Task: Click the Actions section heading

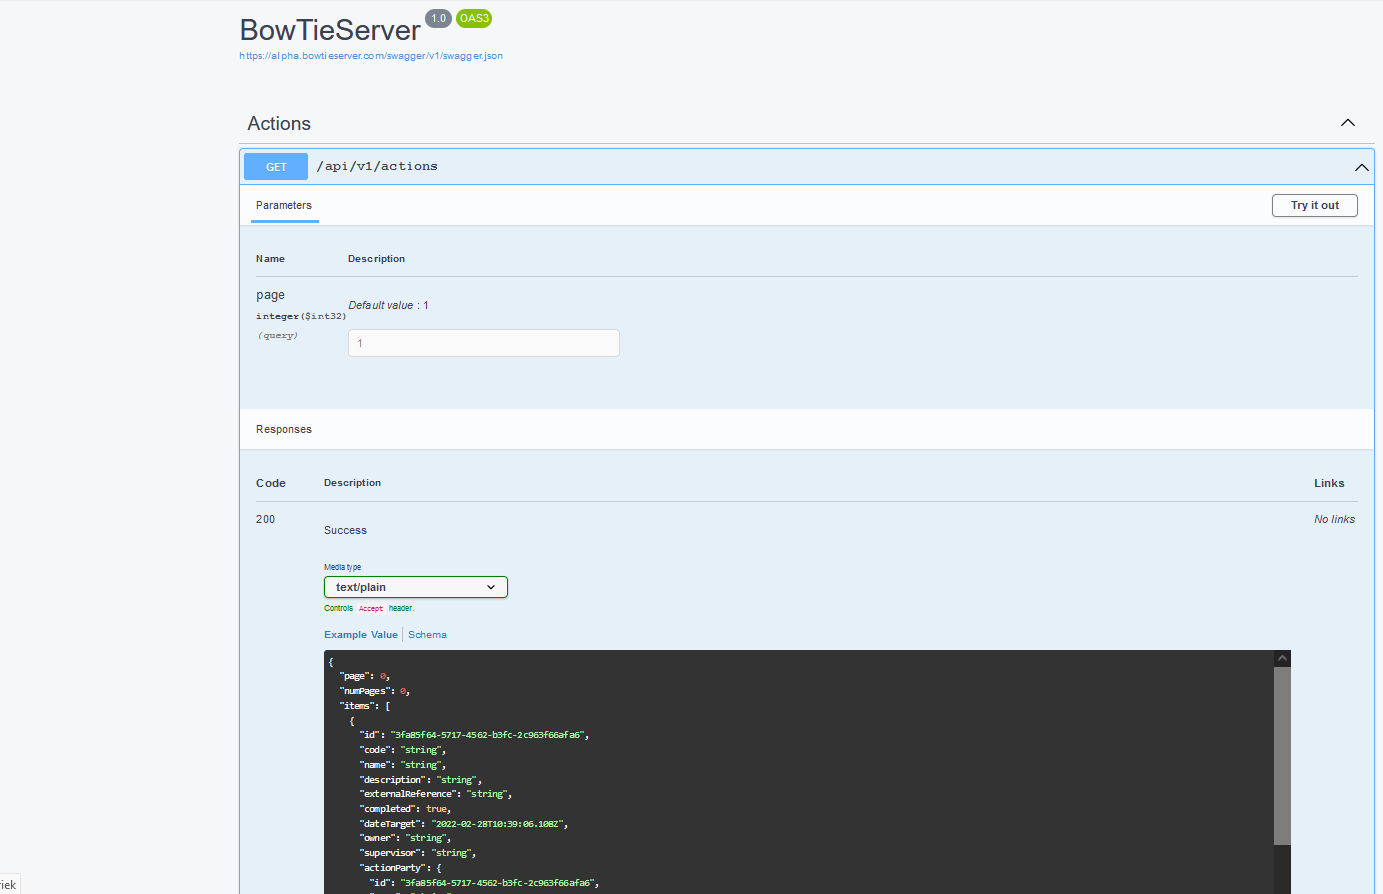Action: pyautogui.click(x=279, y=124)
